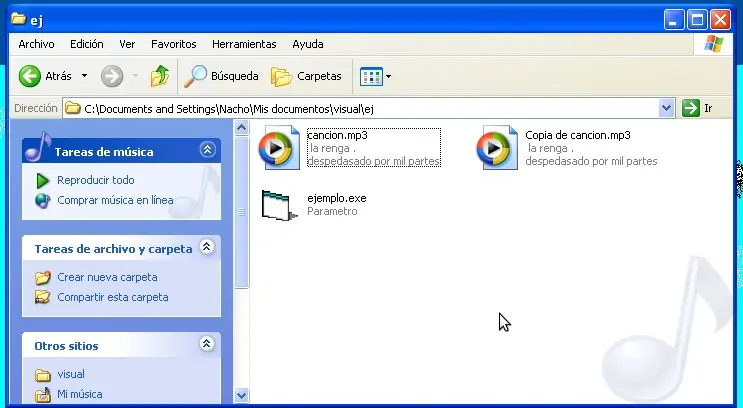Click Crear nueva carpeta link
743x408 pixels.
click(107, 277)
